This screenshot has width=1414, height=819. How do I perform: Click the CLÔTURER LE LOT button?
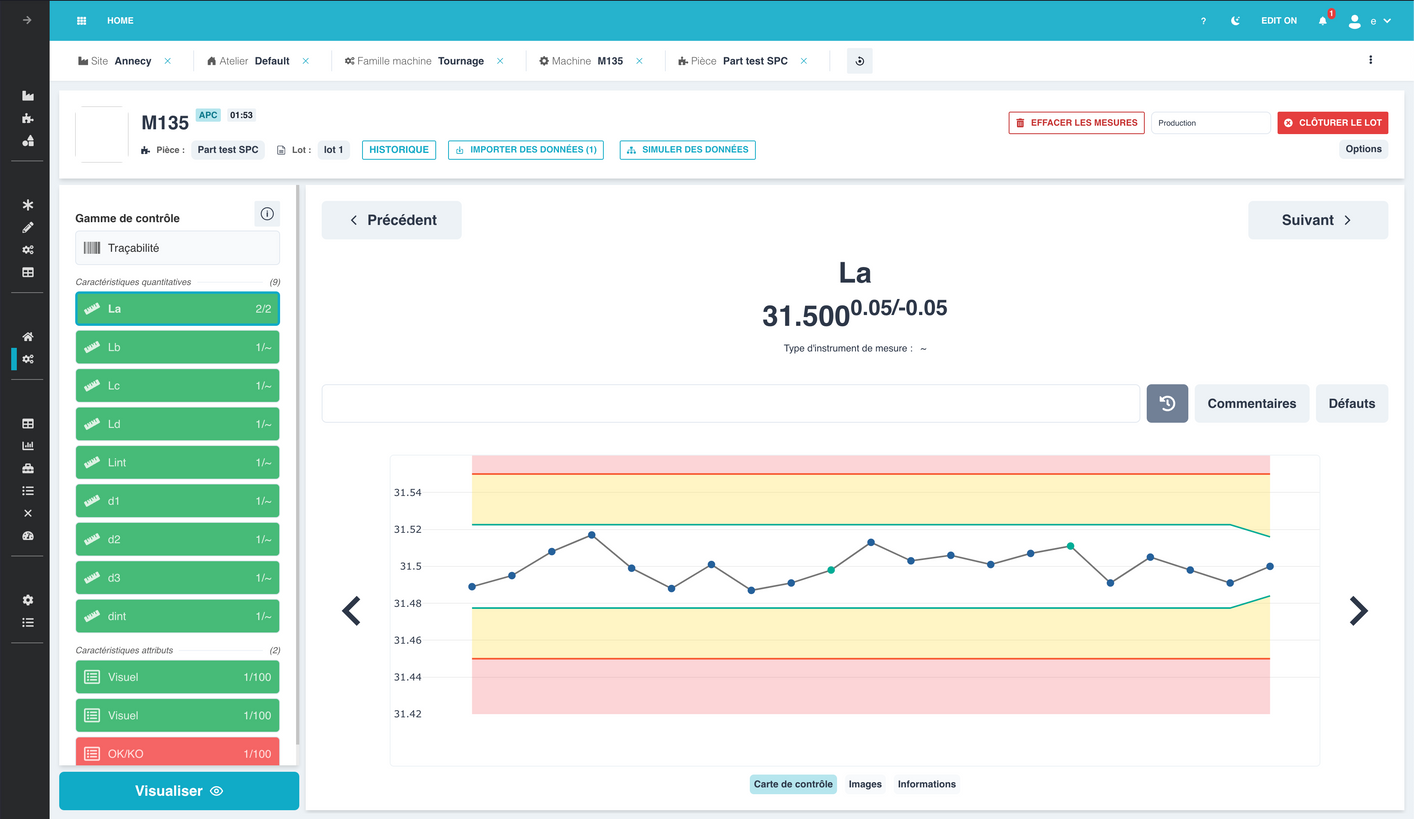1332,123
